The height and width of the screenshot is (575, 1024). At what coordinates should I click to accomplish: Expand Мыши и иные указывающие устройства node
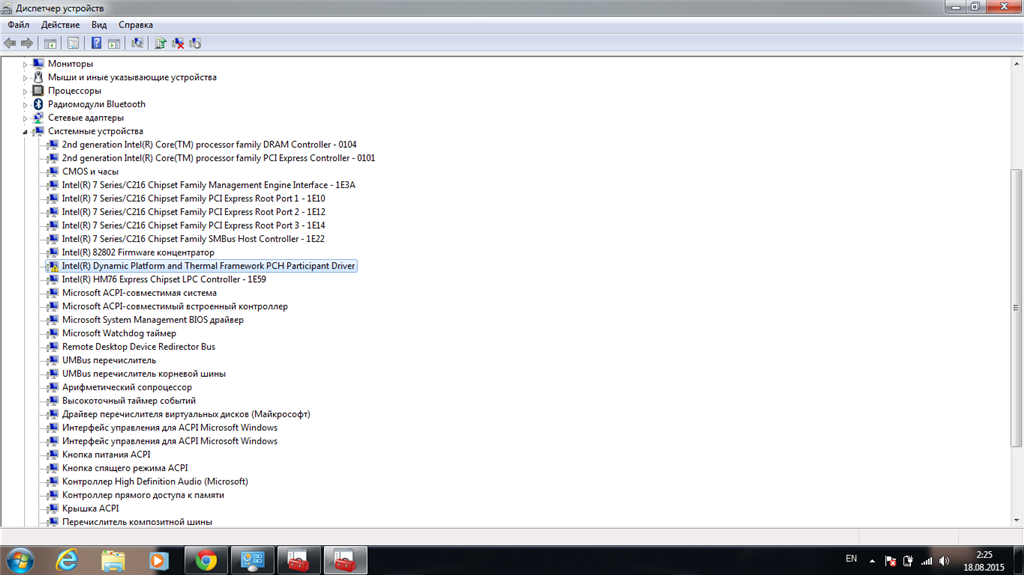25,78
